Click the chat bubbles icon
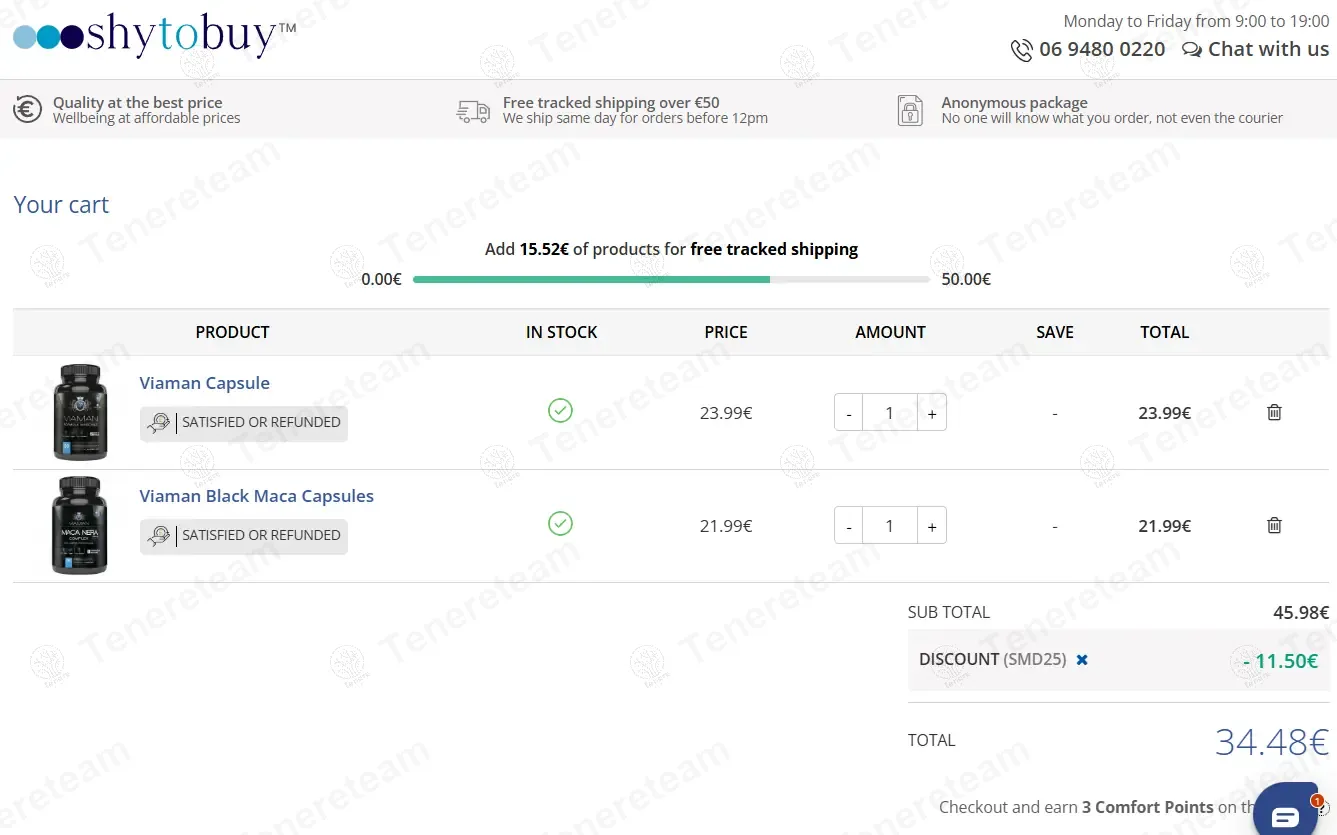The image size is (1337, 835). pos(1192,50)
